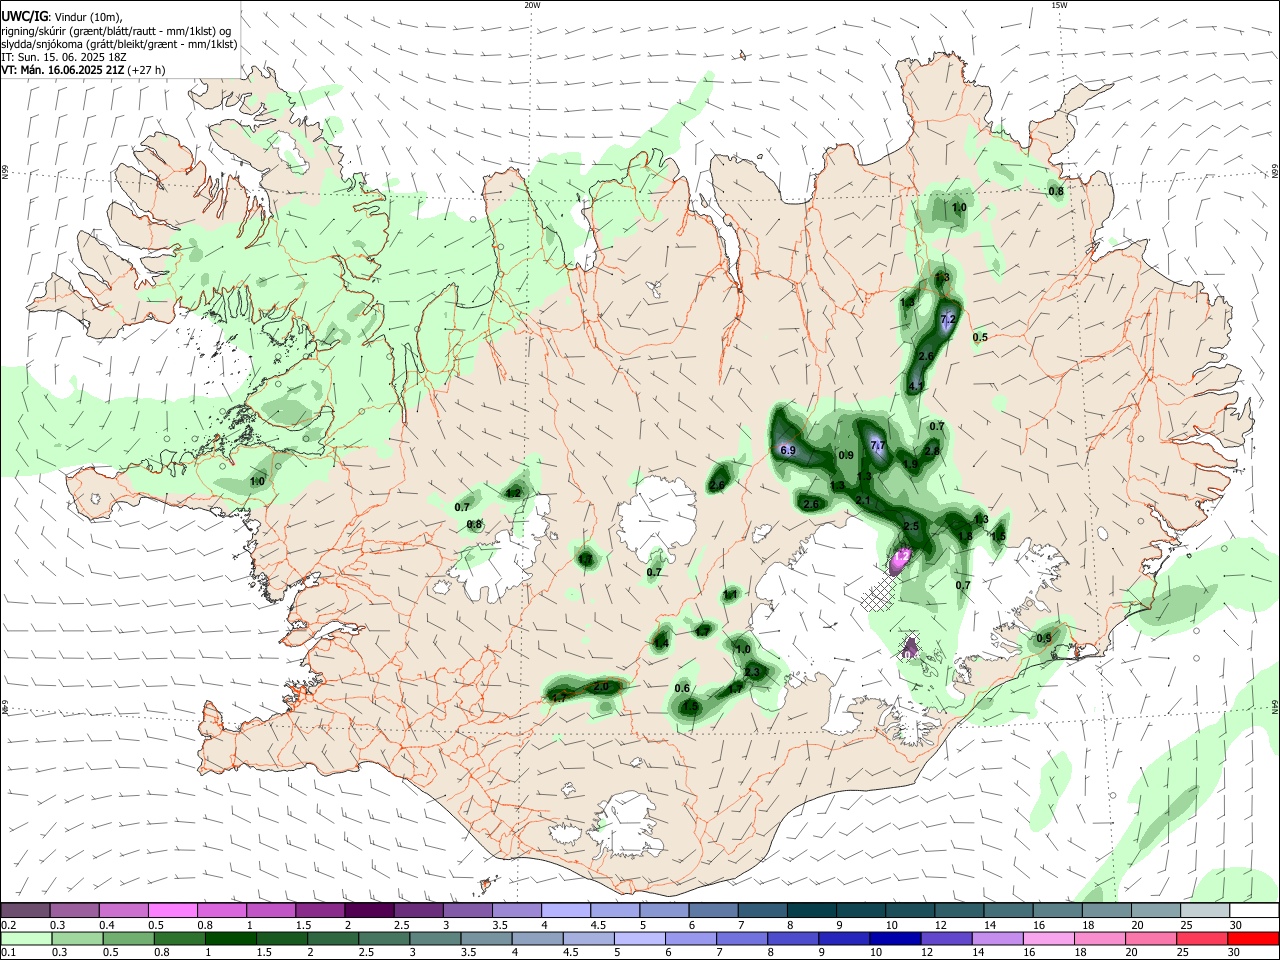The height and width of the screenshot is (960, 1280).
Task: Click the 15W longitude label
Action: 1059,5
